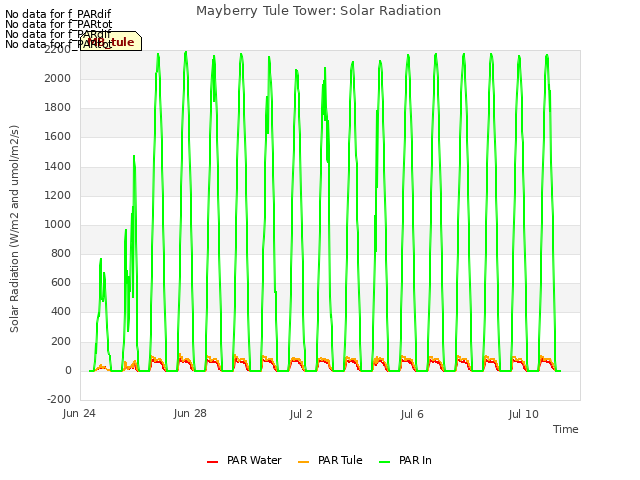Click the Jun 24 x-axis tick label
Viewport: 640px width, 480px height.
(79, 414)
